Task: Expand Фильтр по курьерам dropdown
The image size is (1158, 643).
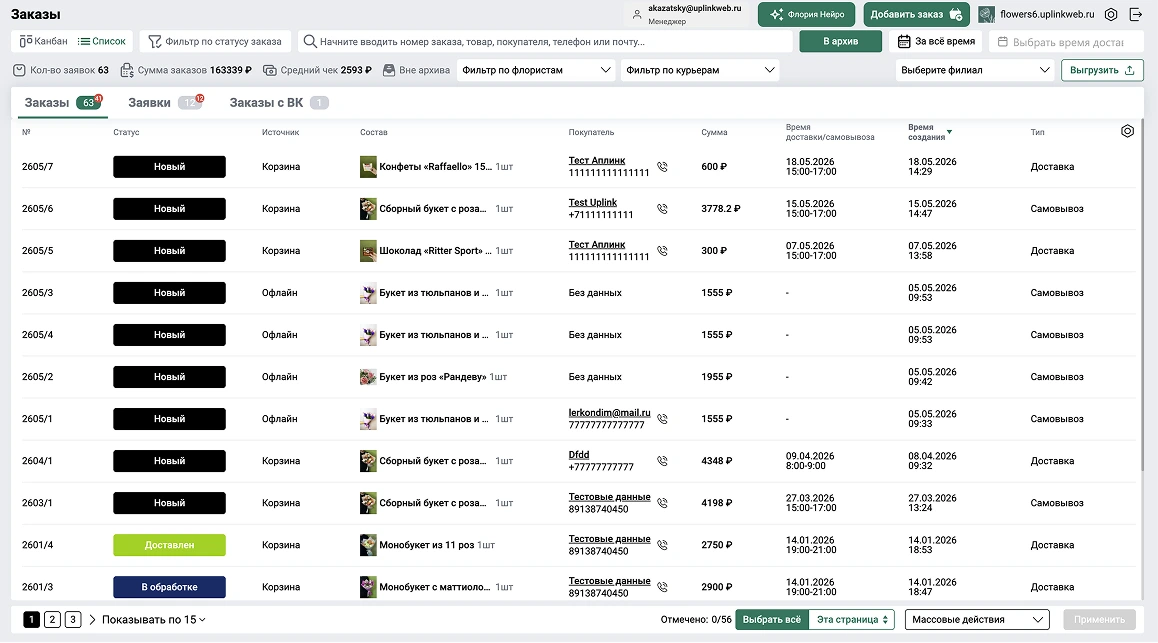Action: 699,70
